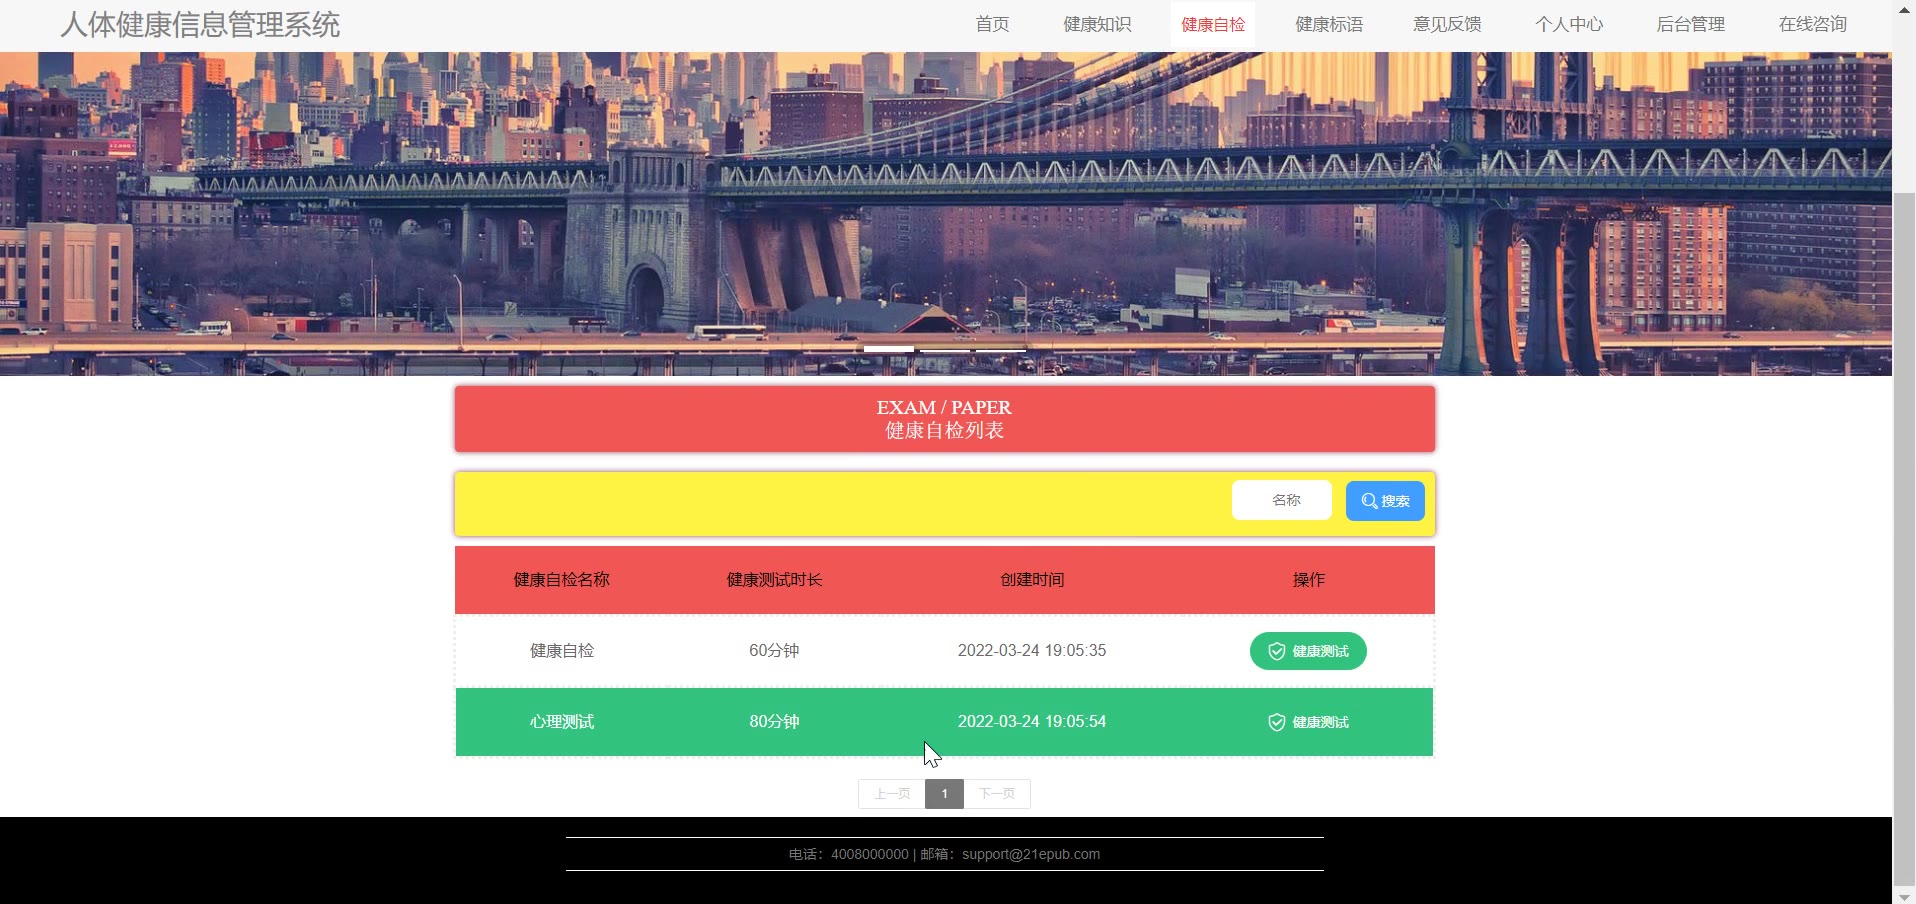Click the 2022-03-24 19:05:35 timestamp
This screenshot has height=904, width=1916.
(x=1032, y=651)
